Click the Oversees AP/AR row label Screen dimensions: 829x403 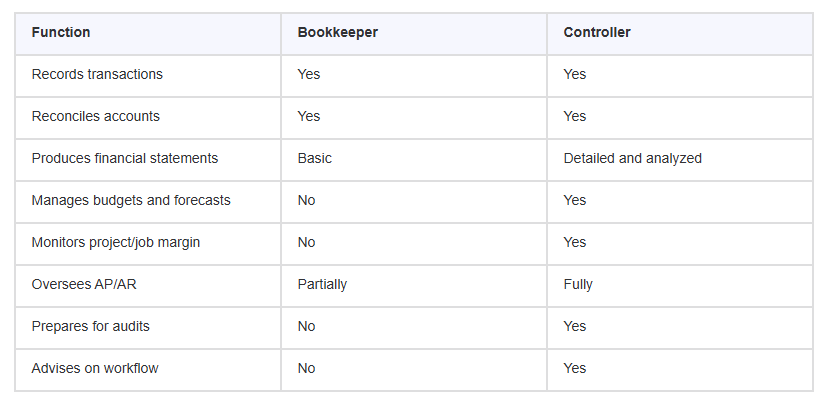point(84,285)
